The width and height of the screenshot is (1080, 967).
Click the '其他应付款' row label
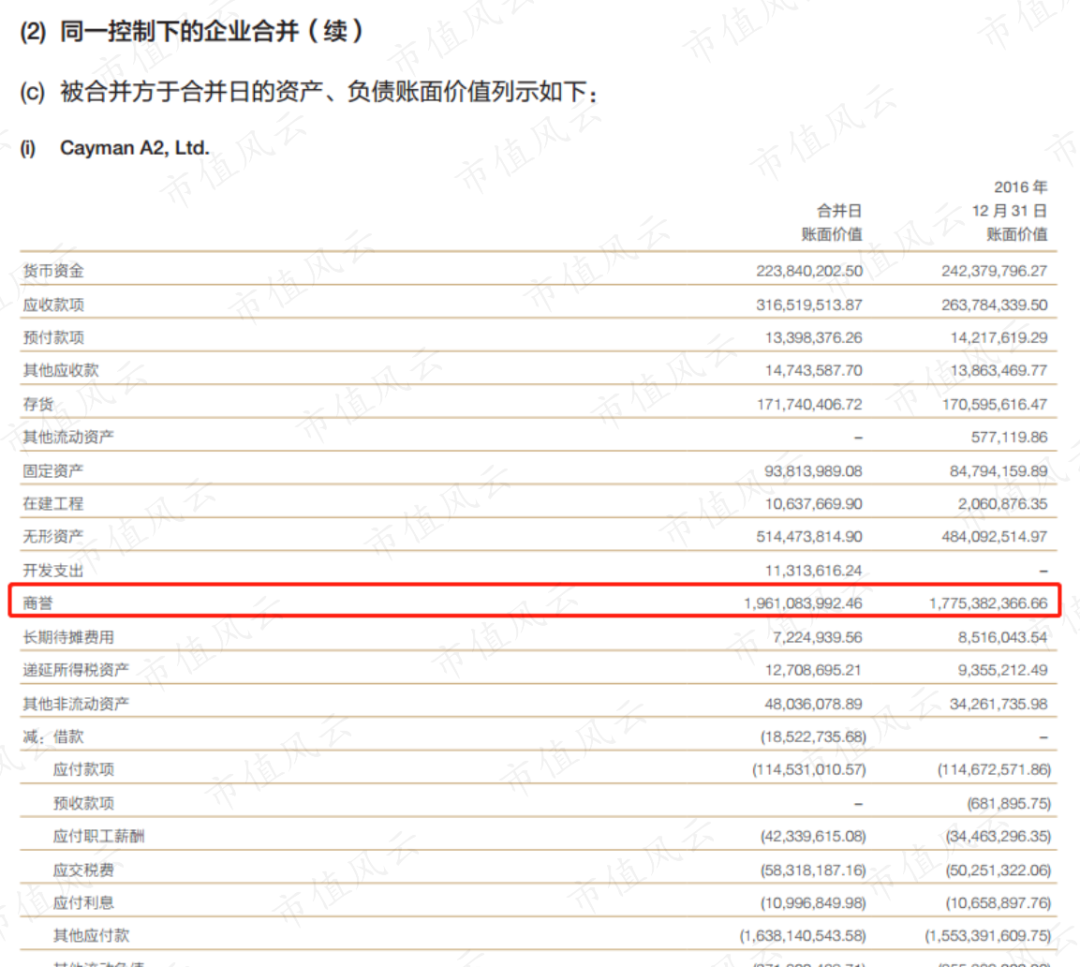click(x=91, y=935)
